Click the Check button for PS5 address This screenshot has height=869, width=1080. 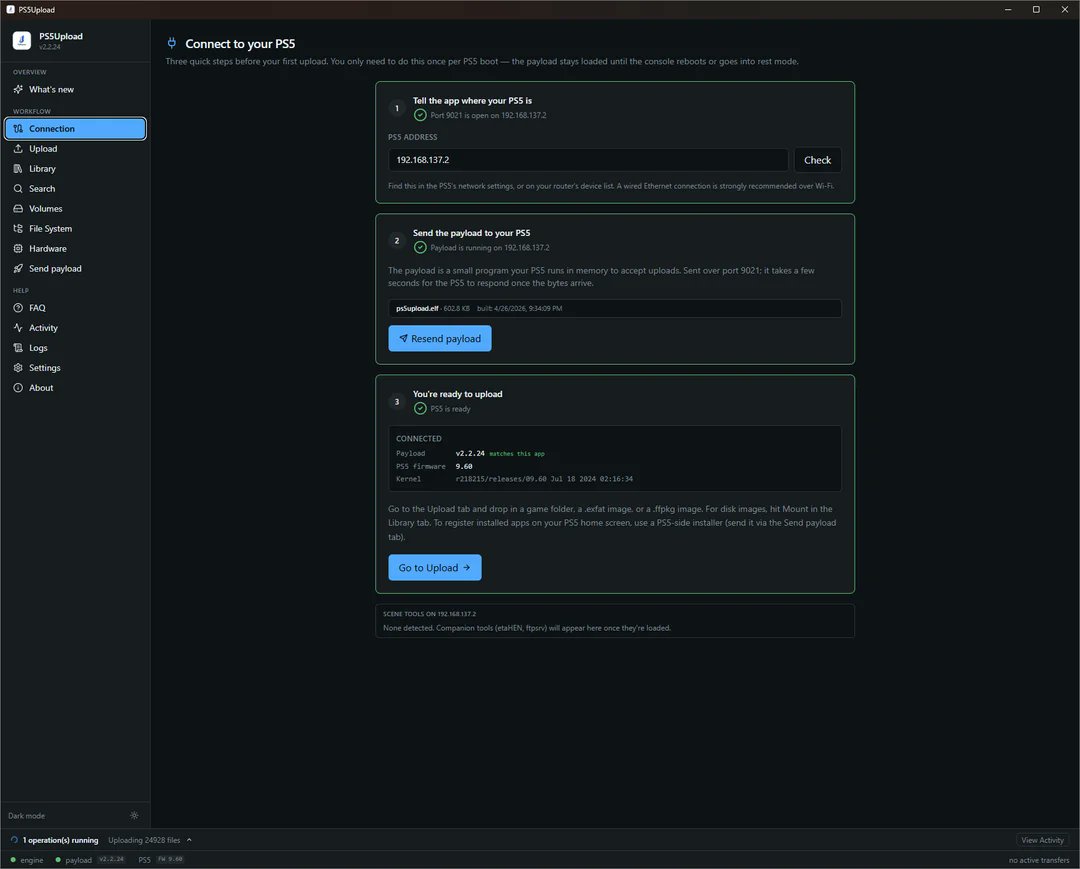[817, 160]
